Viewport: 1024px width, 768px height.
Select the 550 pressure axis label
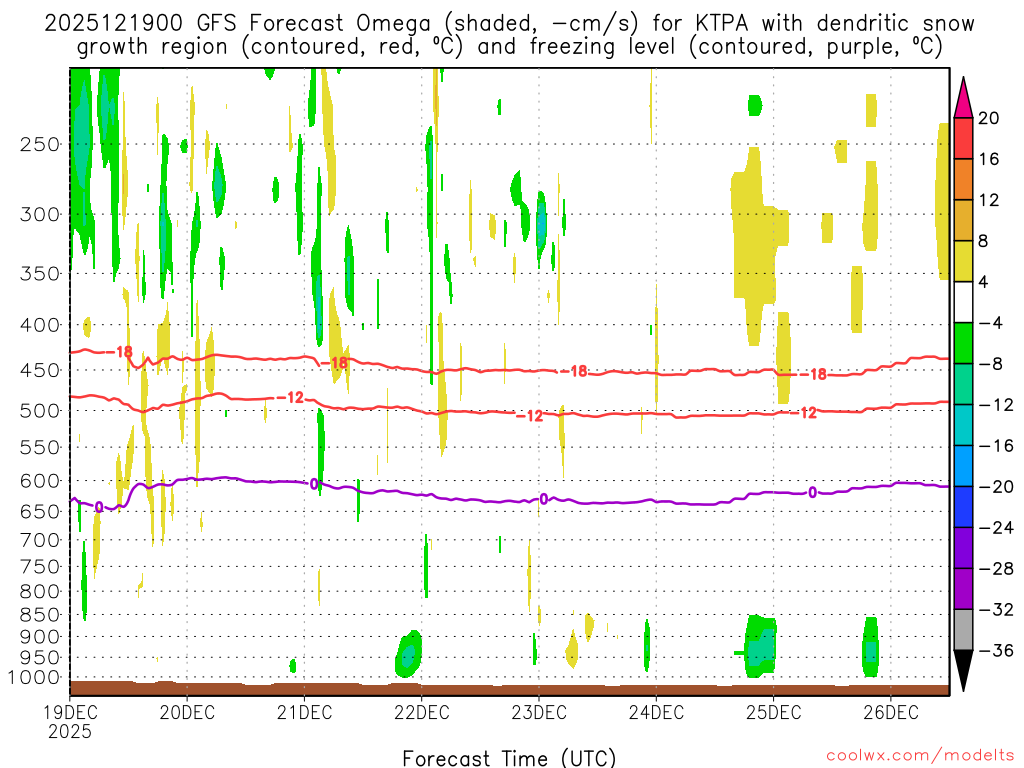pyautogui.click(x=40, y=447)
